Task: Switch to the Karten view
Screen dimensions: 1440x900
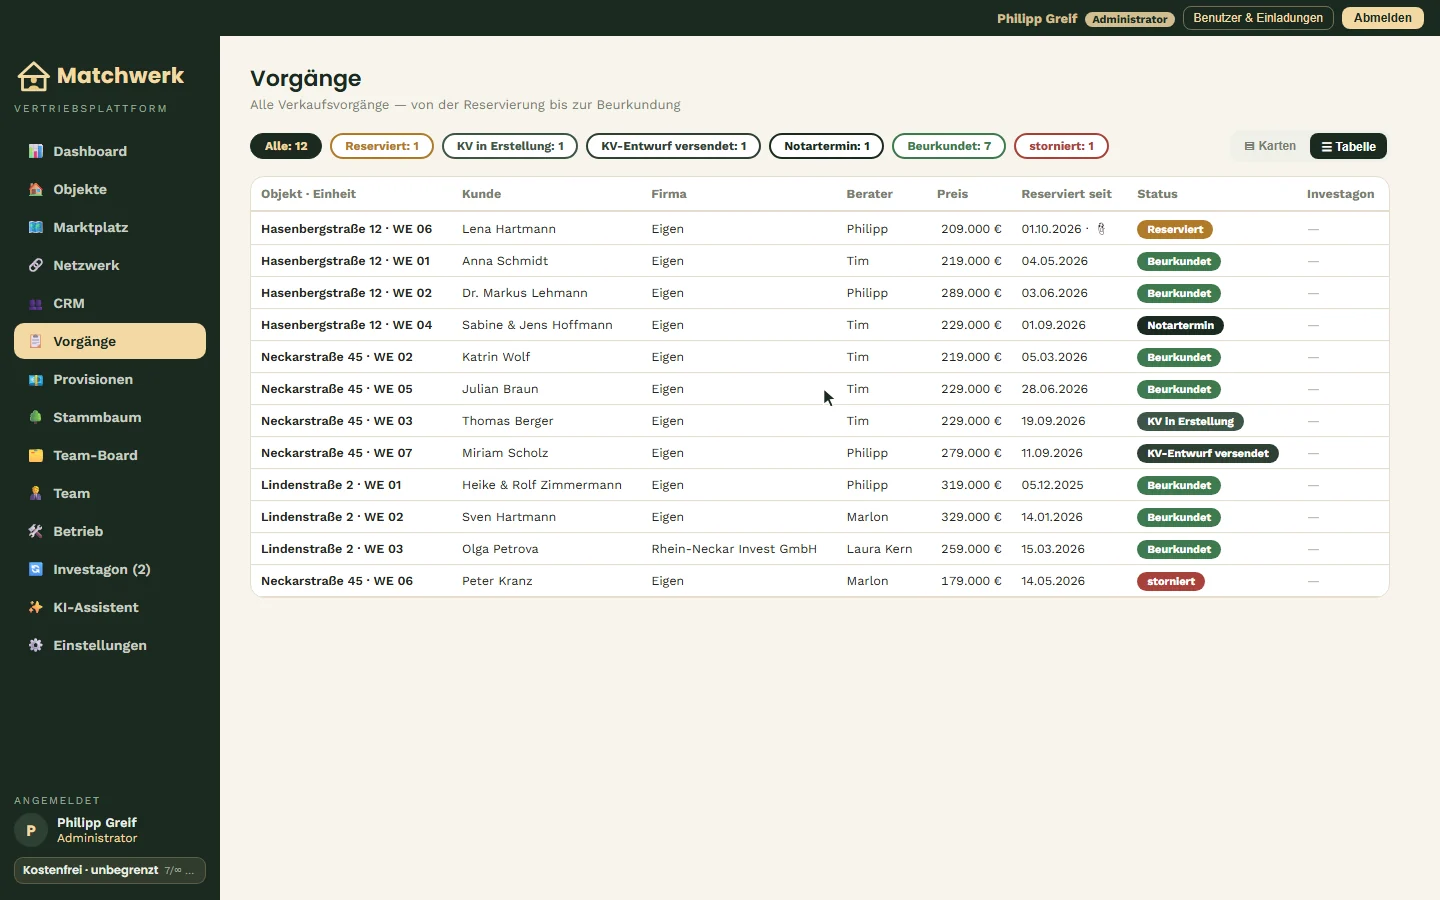Action: point(1270,146)
